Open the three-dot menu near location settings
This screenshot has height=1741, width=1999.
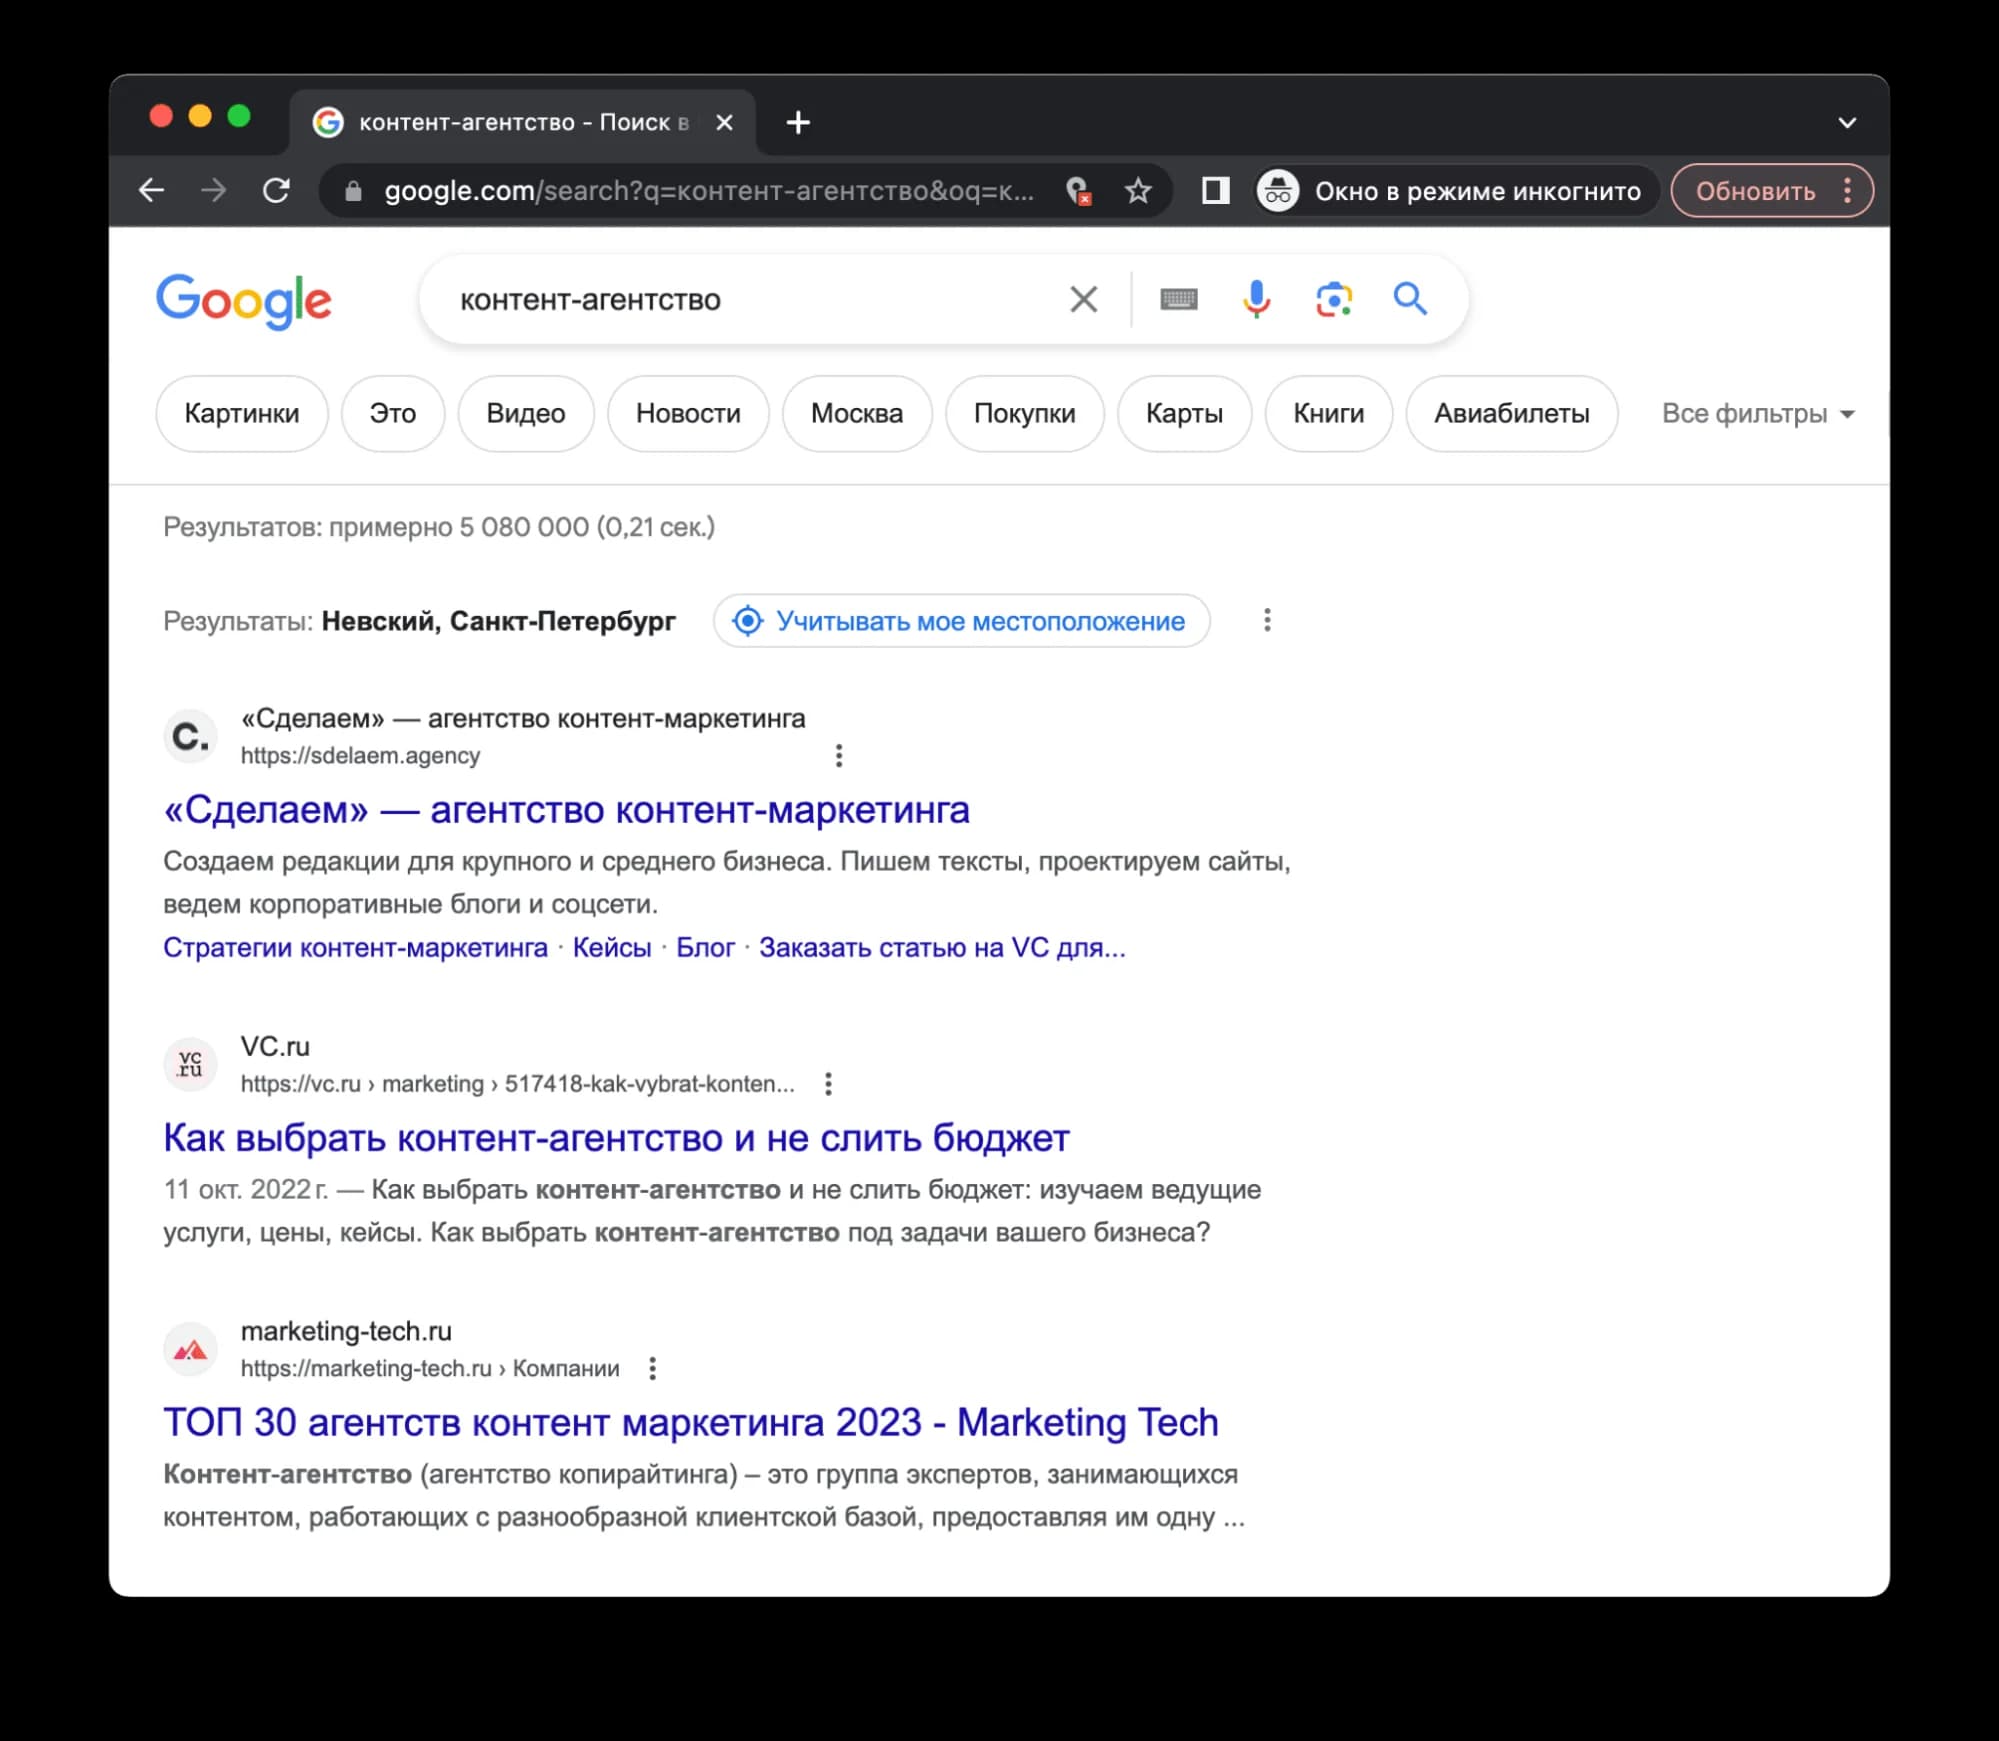point(1266,620)
